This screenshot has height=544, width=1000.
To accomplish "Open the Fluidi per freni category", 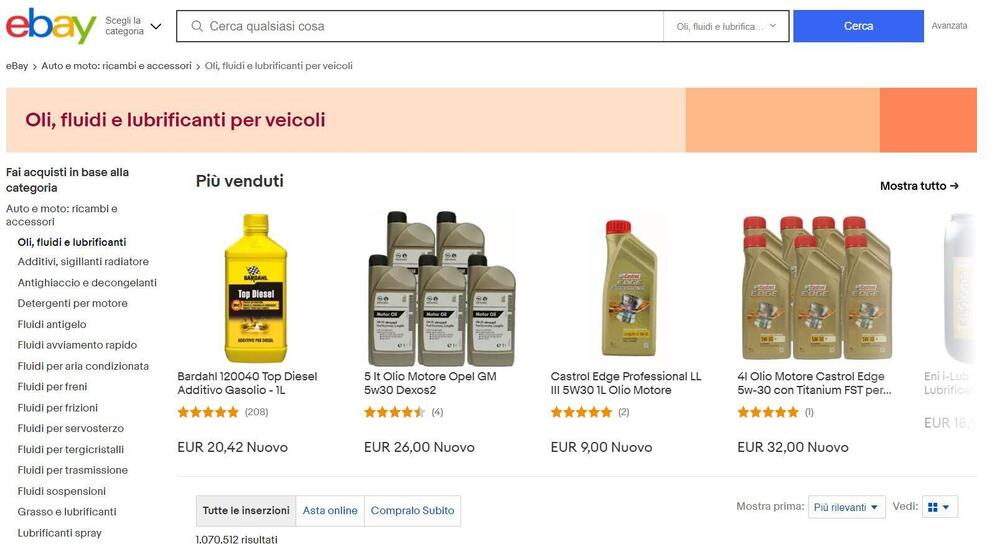I will [x=52, y=386].
